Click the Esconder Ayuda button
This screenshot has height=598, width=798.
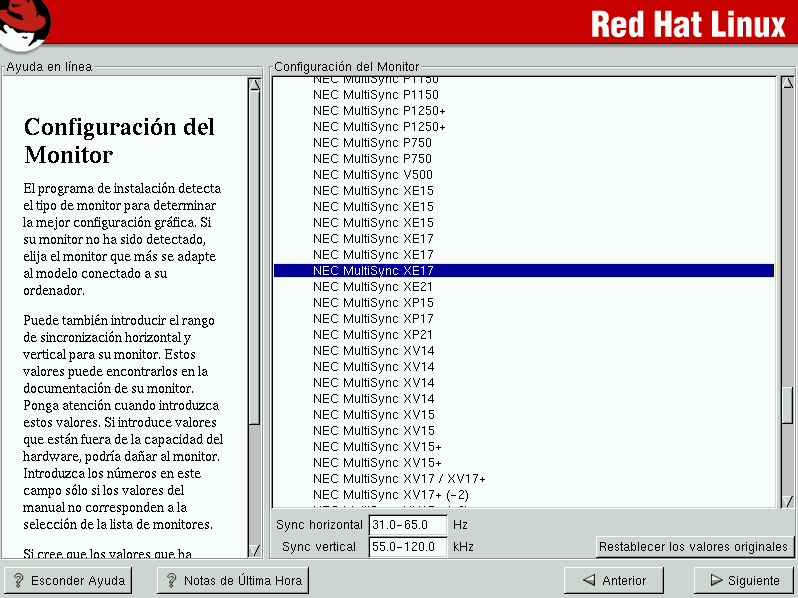coord(68,580)
